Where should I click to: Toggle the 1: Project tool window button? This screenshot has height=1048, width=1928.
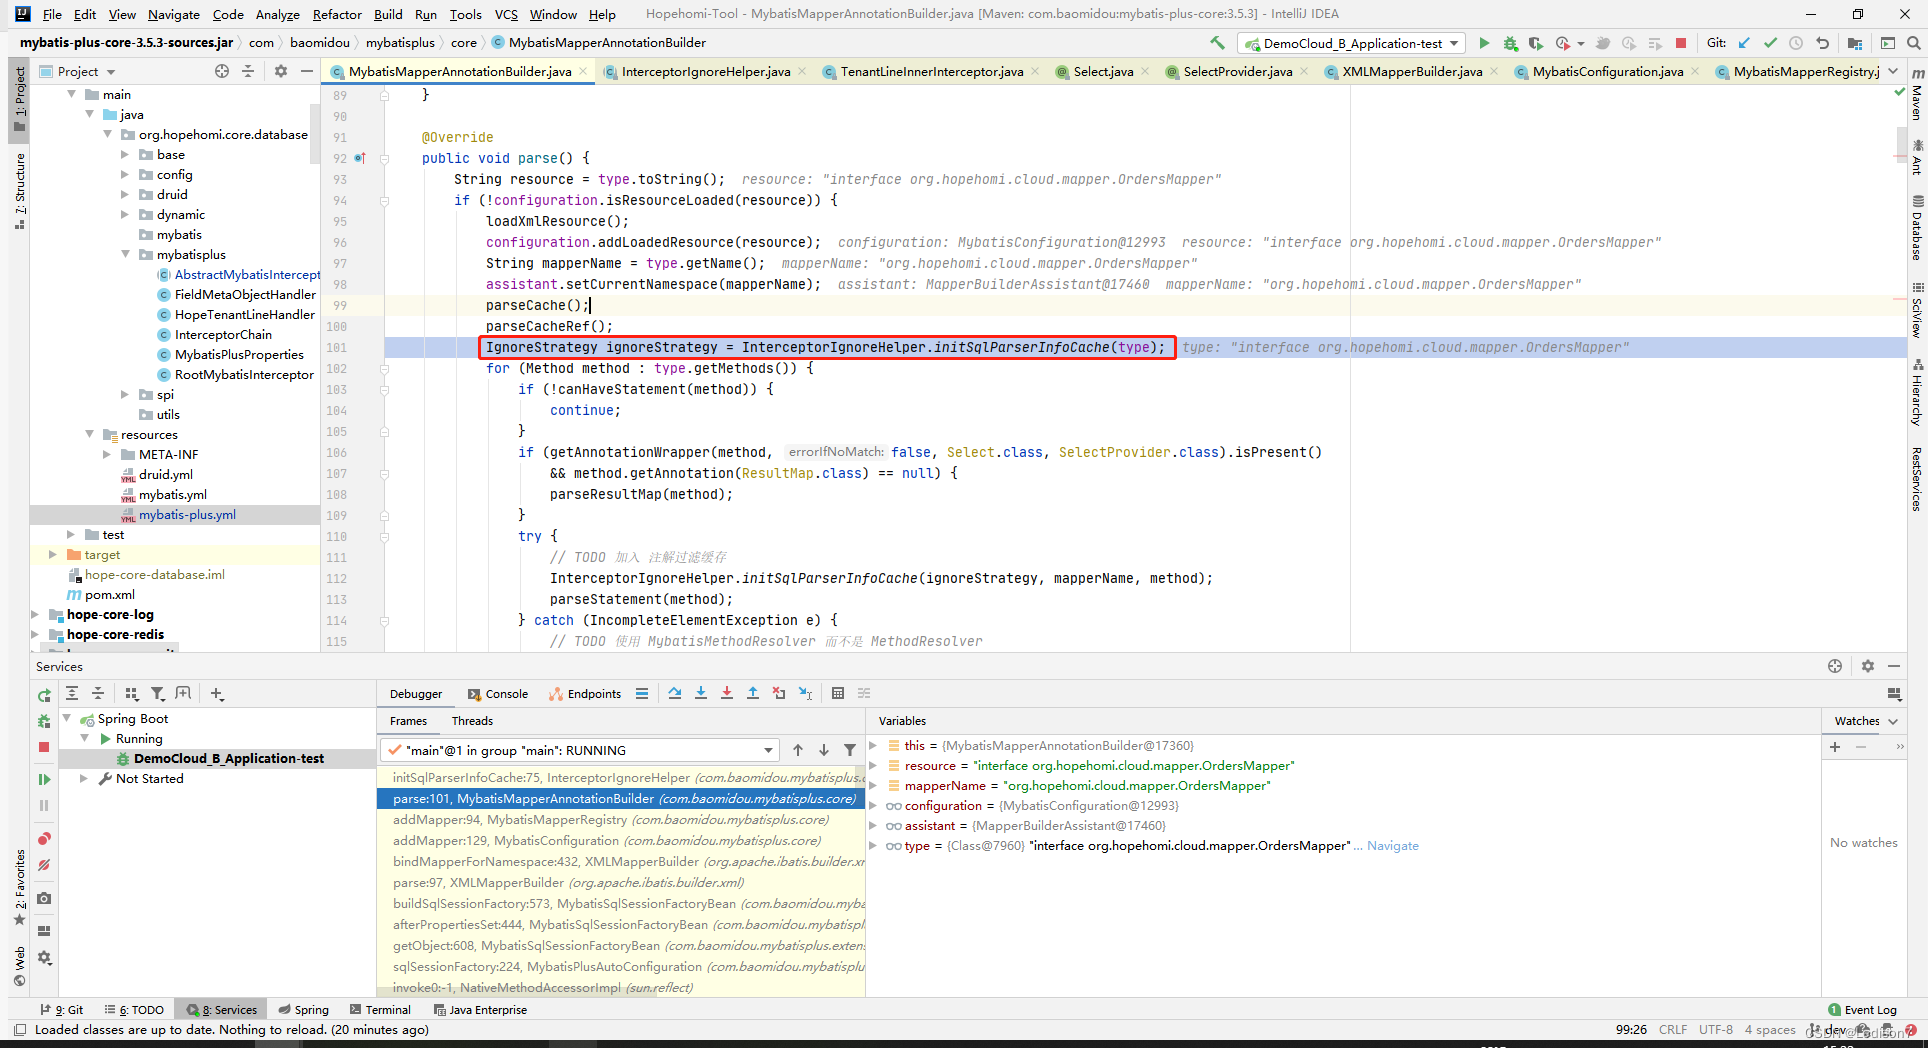pyautogui.click(x=19, y=100)
